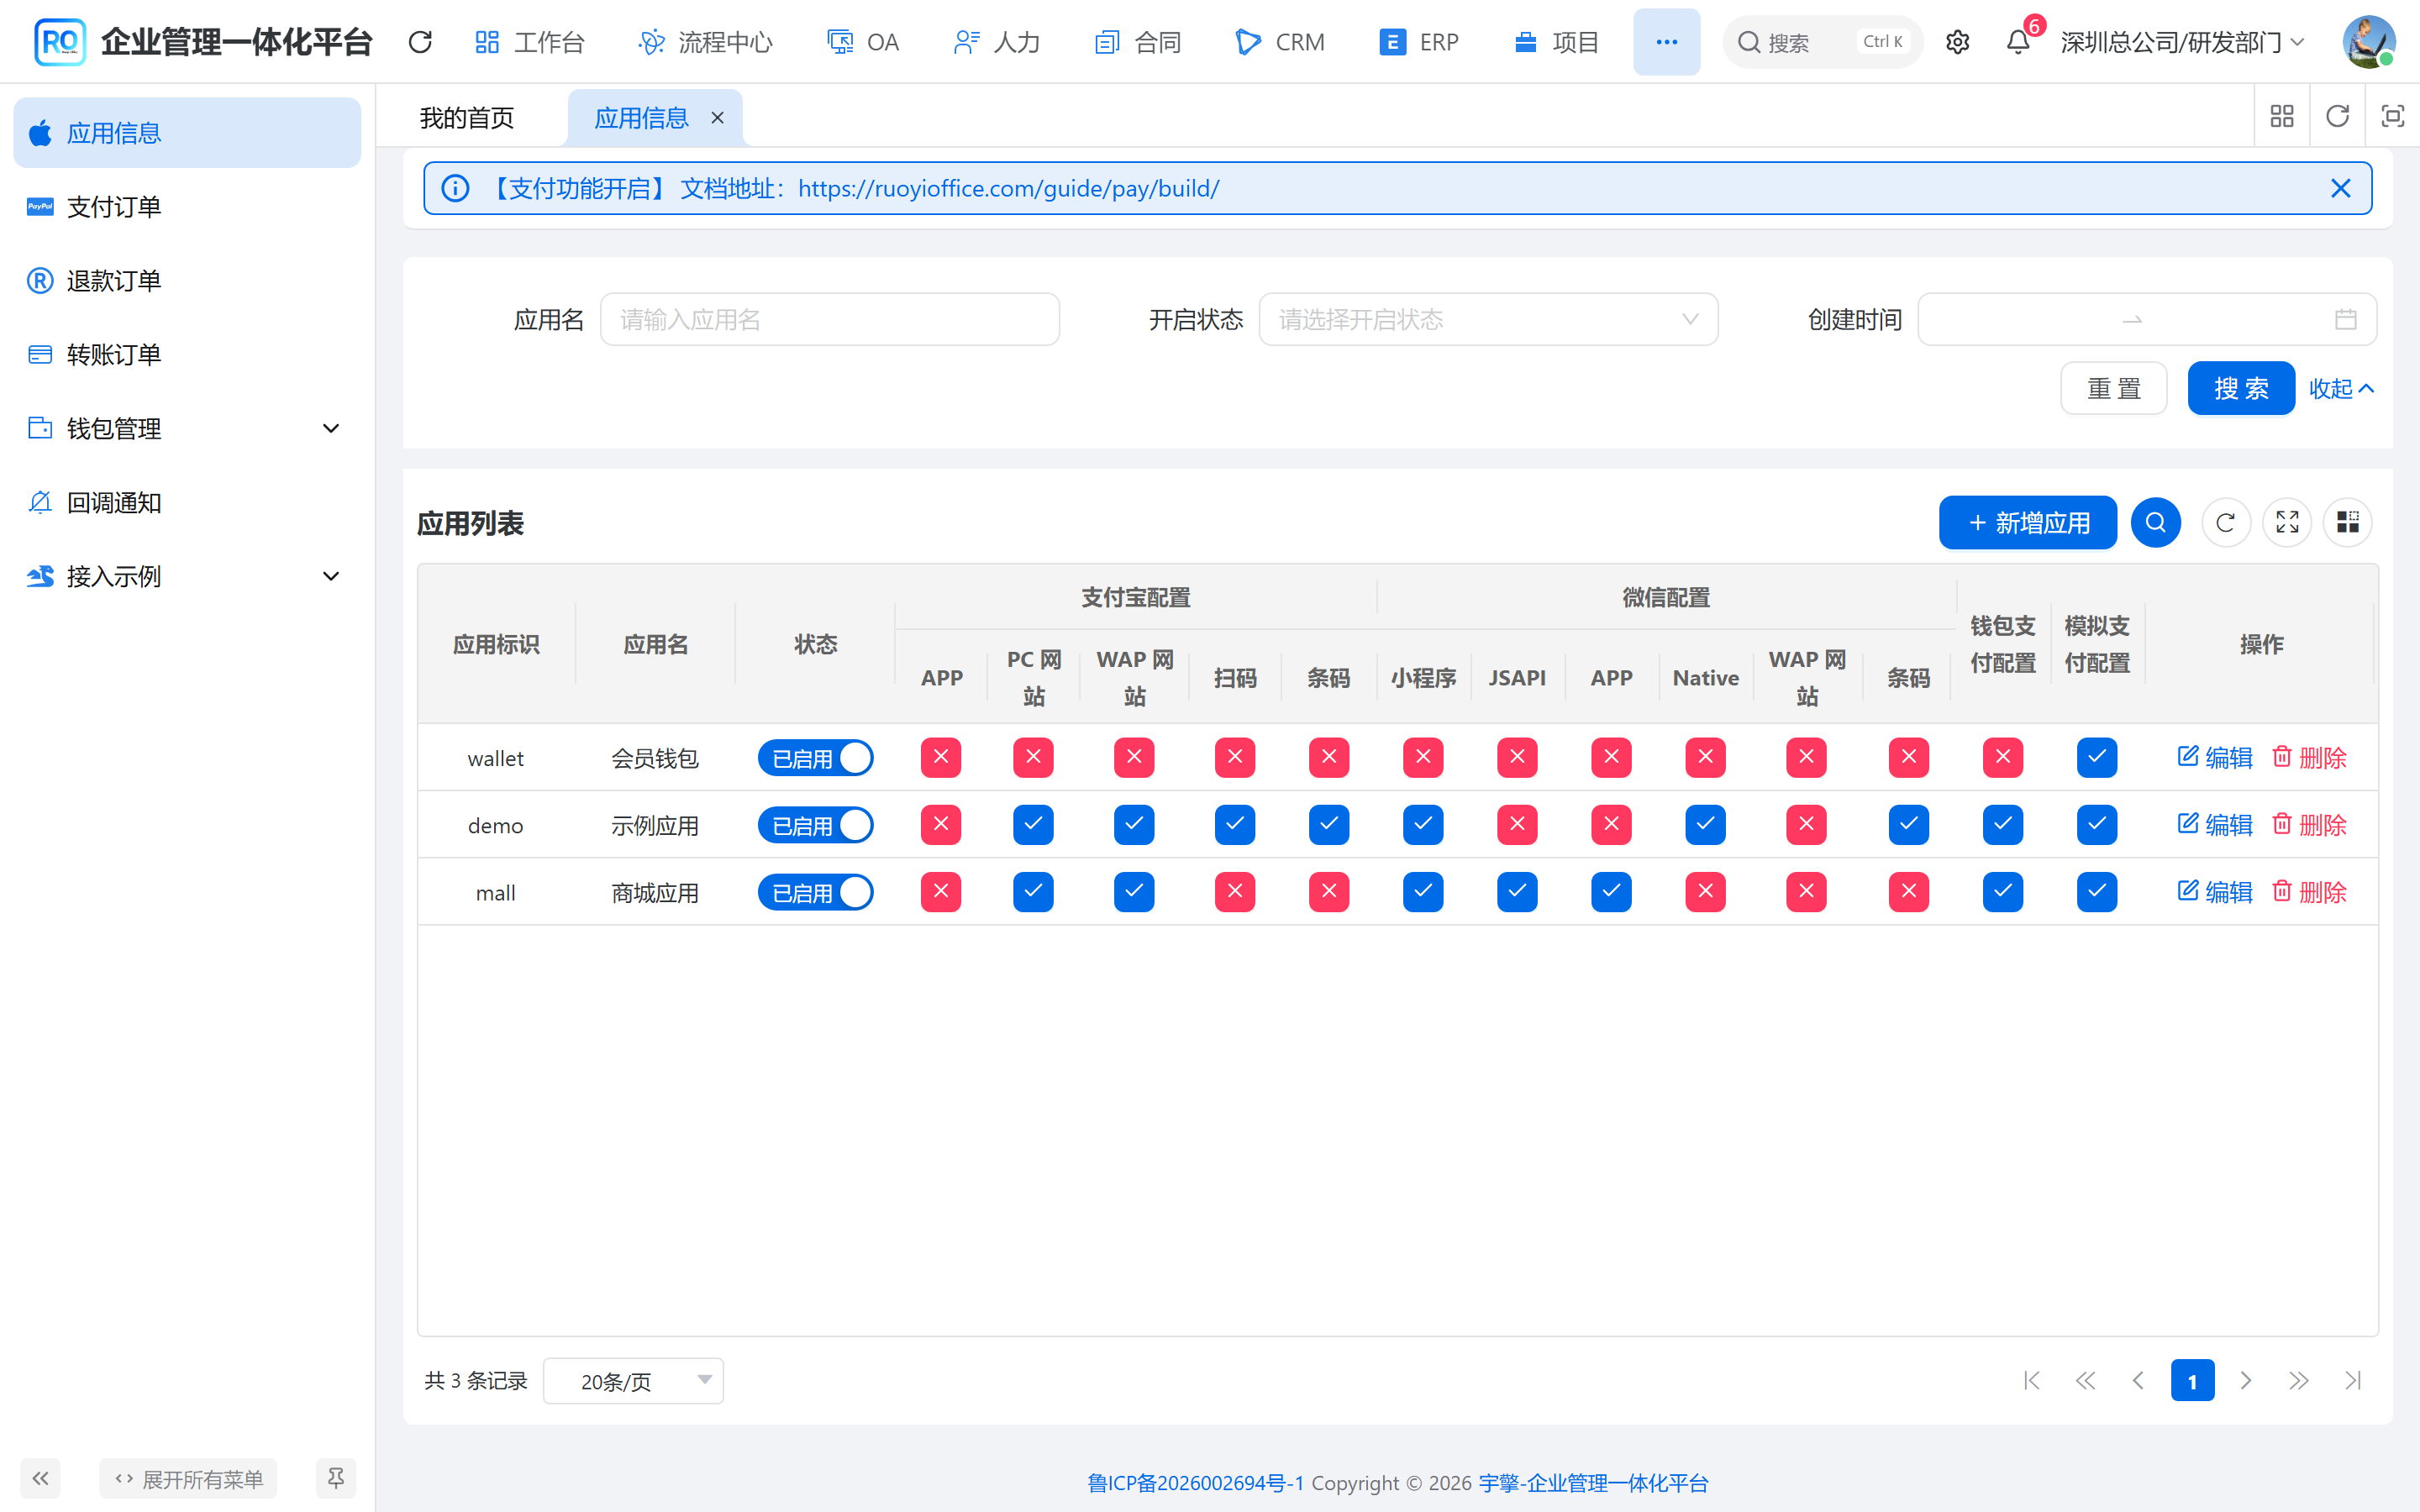
Task: Collapse the sidebar with double-arrow icon
Action: (x=40, y=1478)
